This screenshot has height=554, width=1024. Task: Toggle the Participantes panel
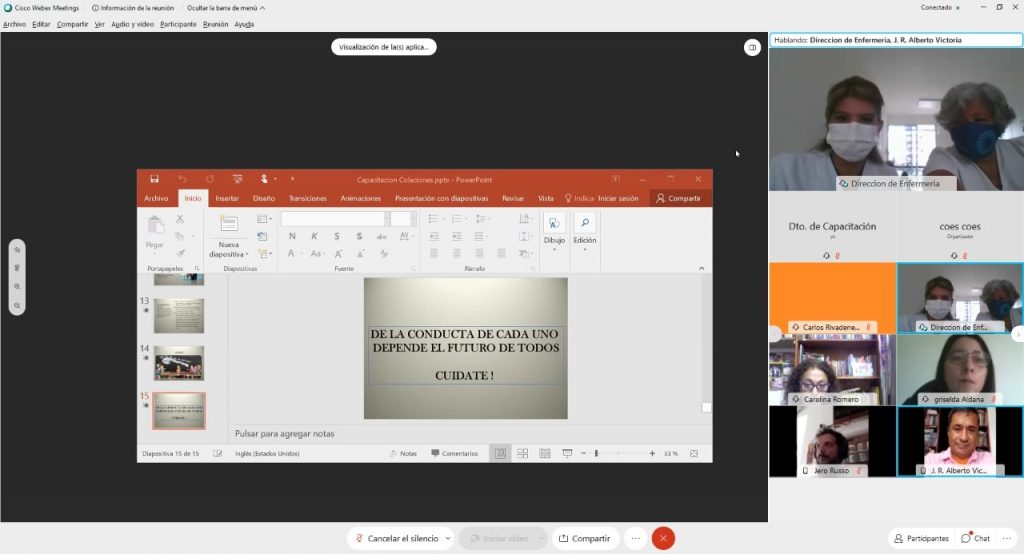921,538
